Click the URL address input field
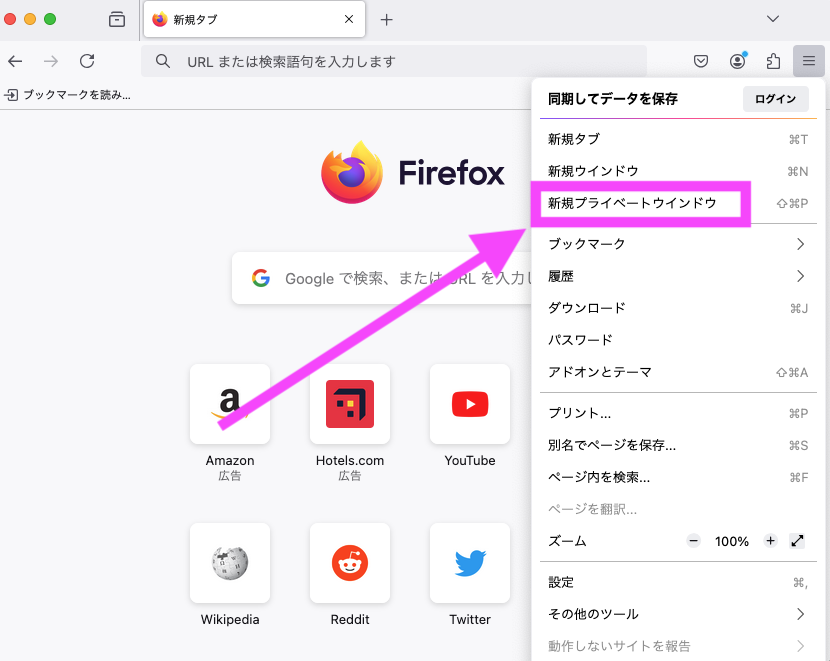This screenshot has width=830, height=661. click(393, 61)
